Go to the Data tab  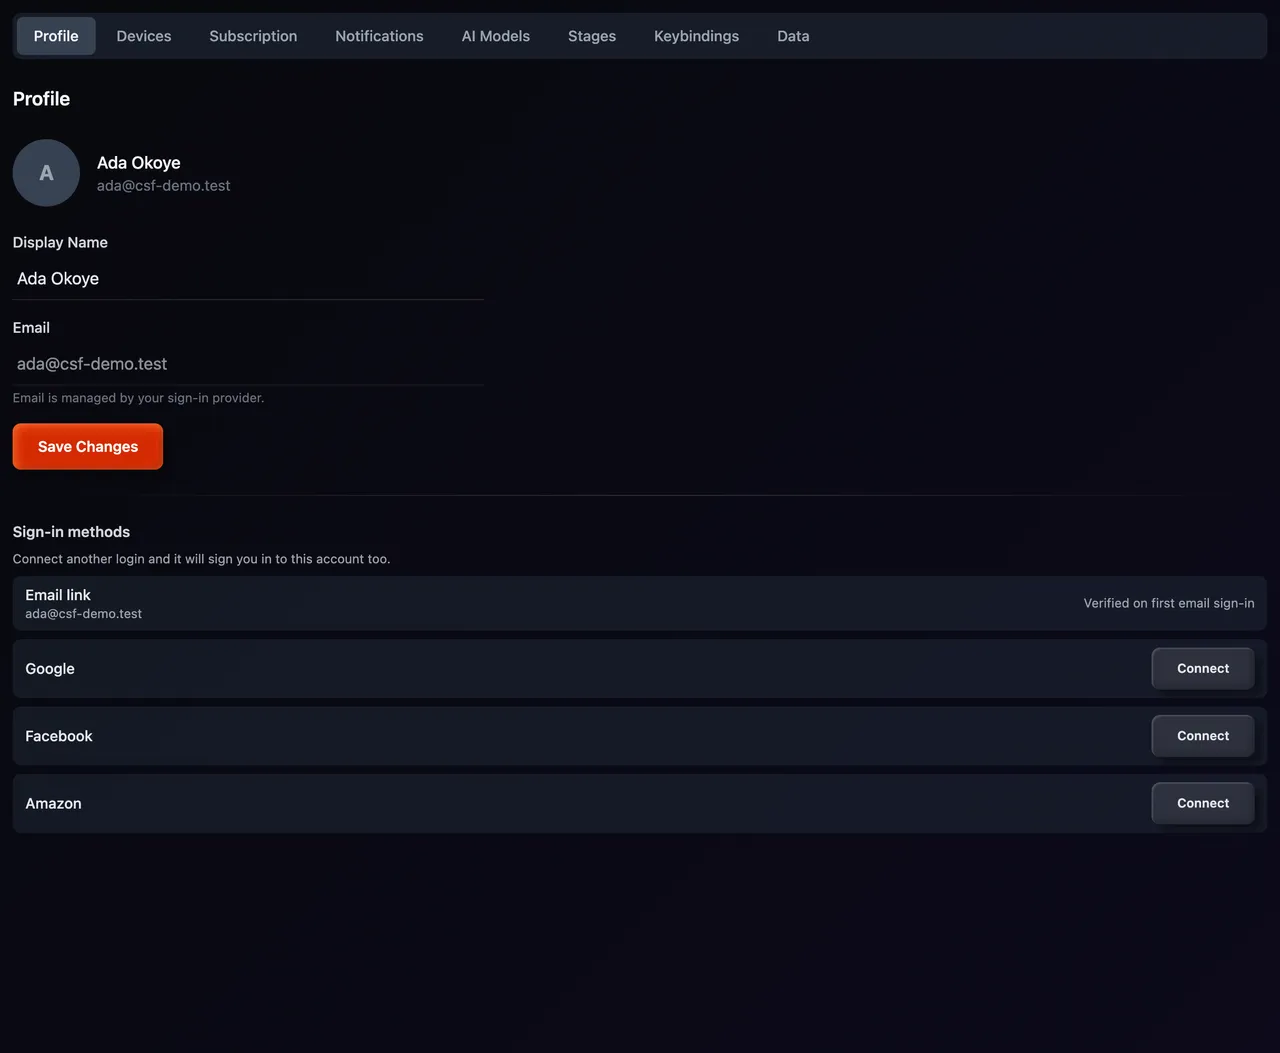793,36
